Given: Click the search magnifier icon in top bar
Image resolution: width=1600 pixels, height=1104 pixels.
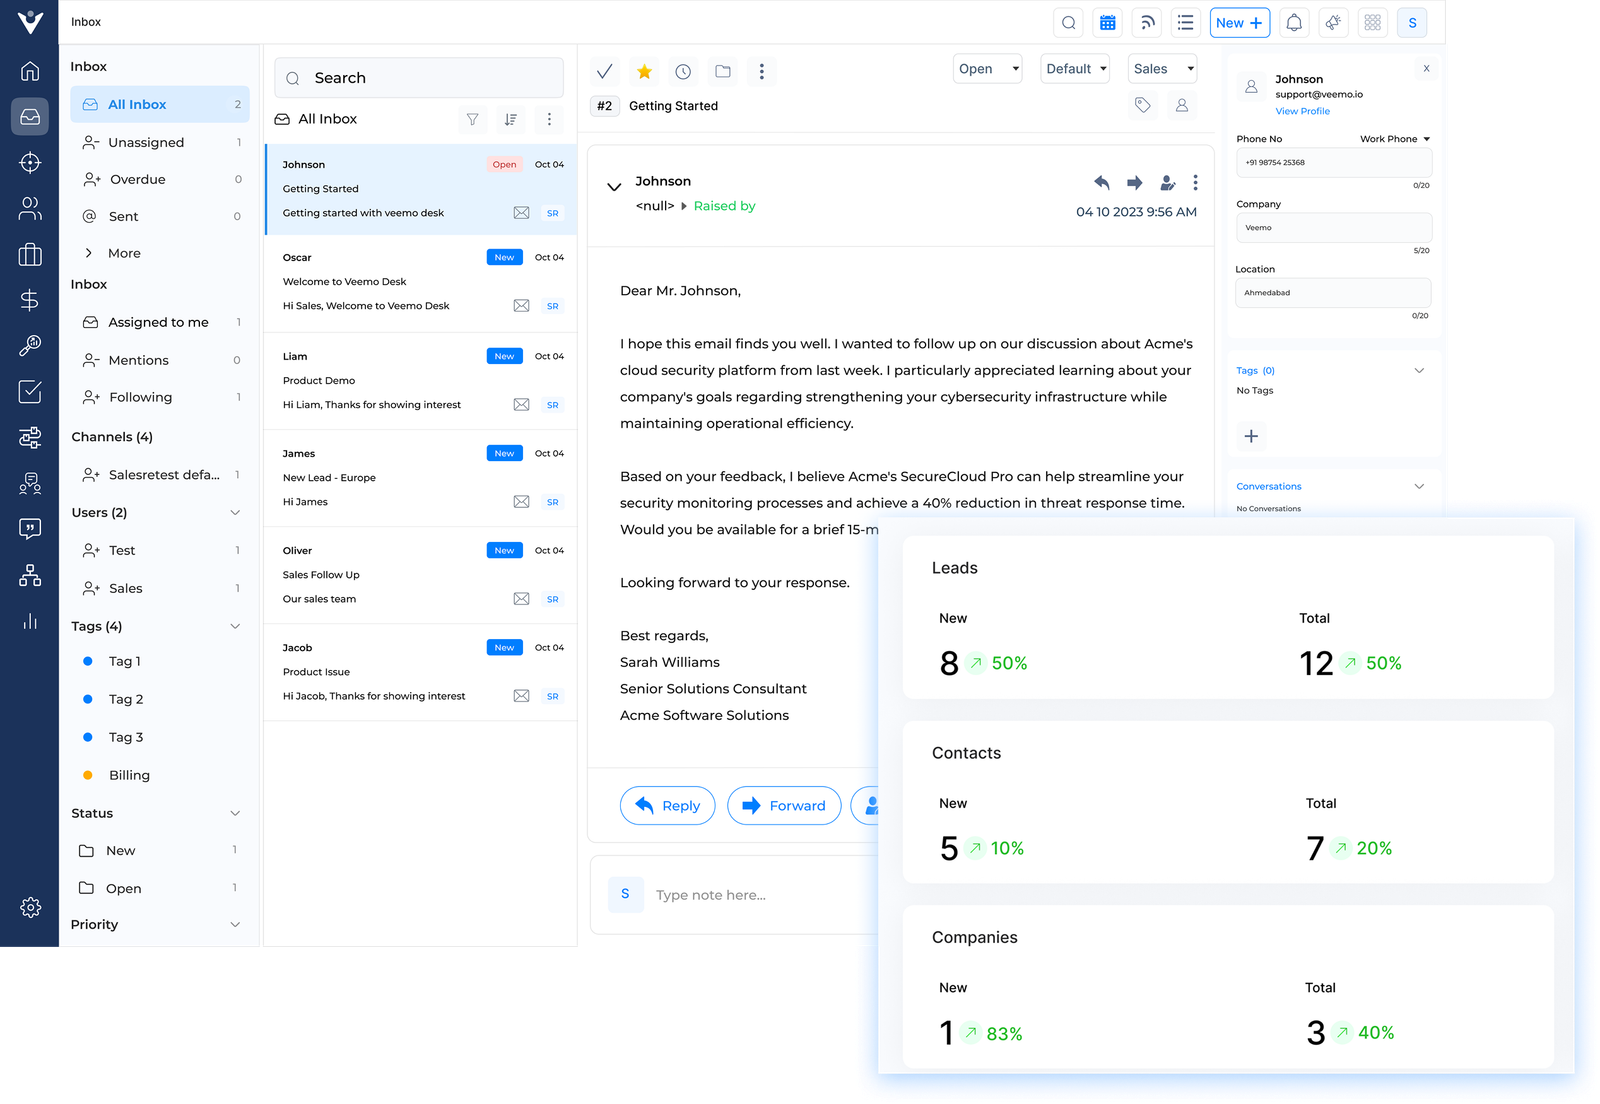Looking at the screenshot, I should [1068, 23].
